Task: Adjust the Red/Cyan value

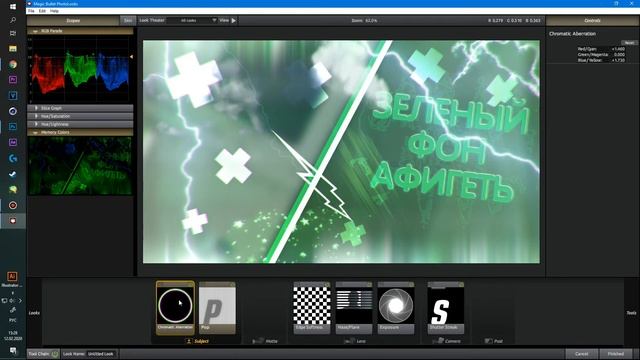Action: (618, 49)
